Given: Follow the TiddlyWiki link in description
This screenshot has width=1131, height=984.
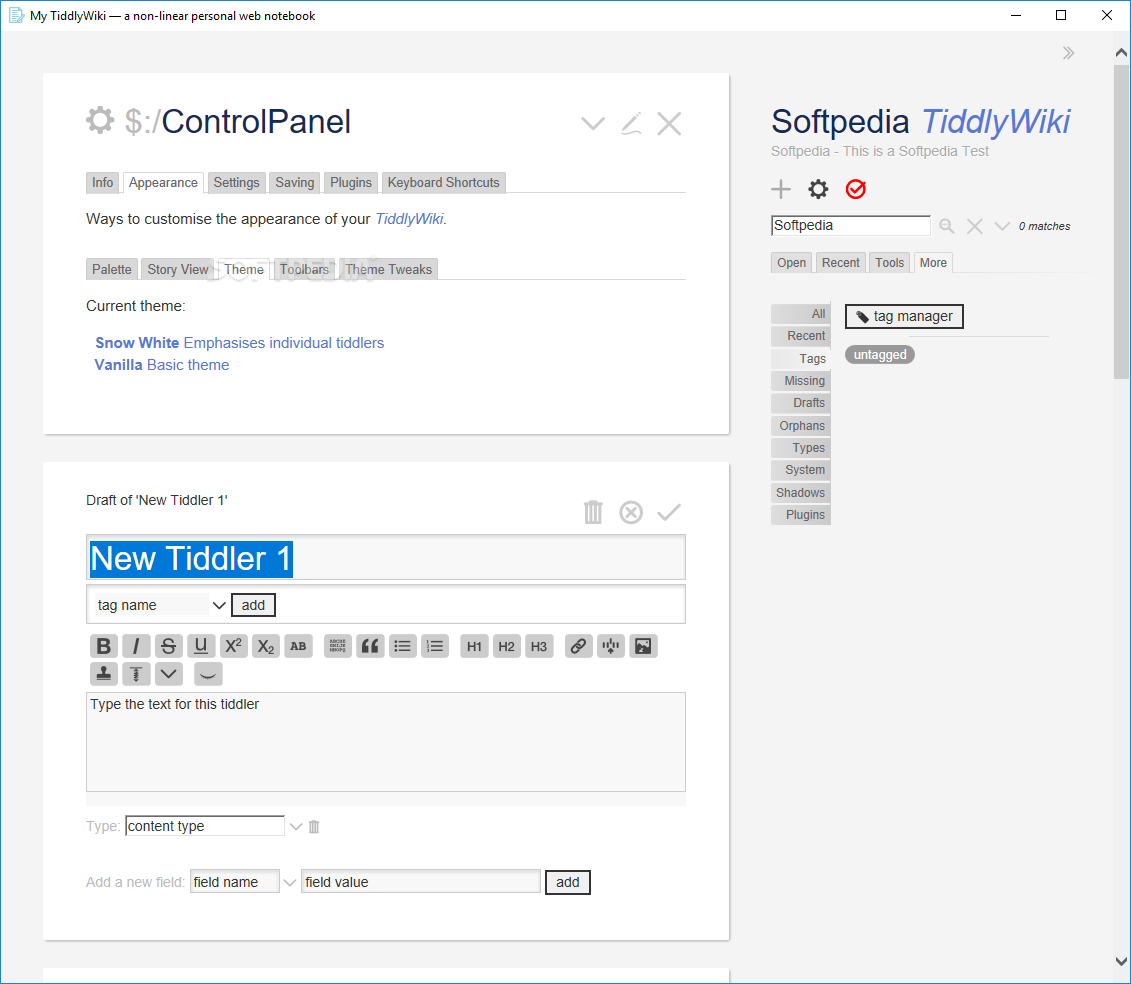Looking at the screenshot, I should click(x=410, y=219).
